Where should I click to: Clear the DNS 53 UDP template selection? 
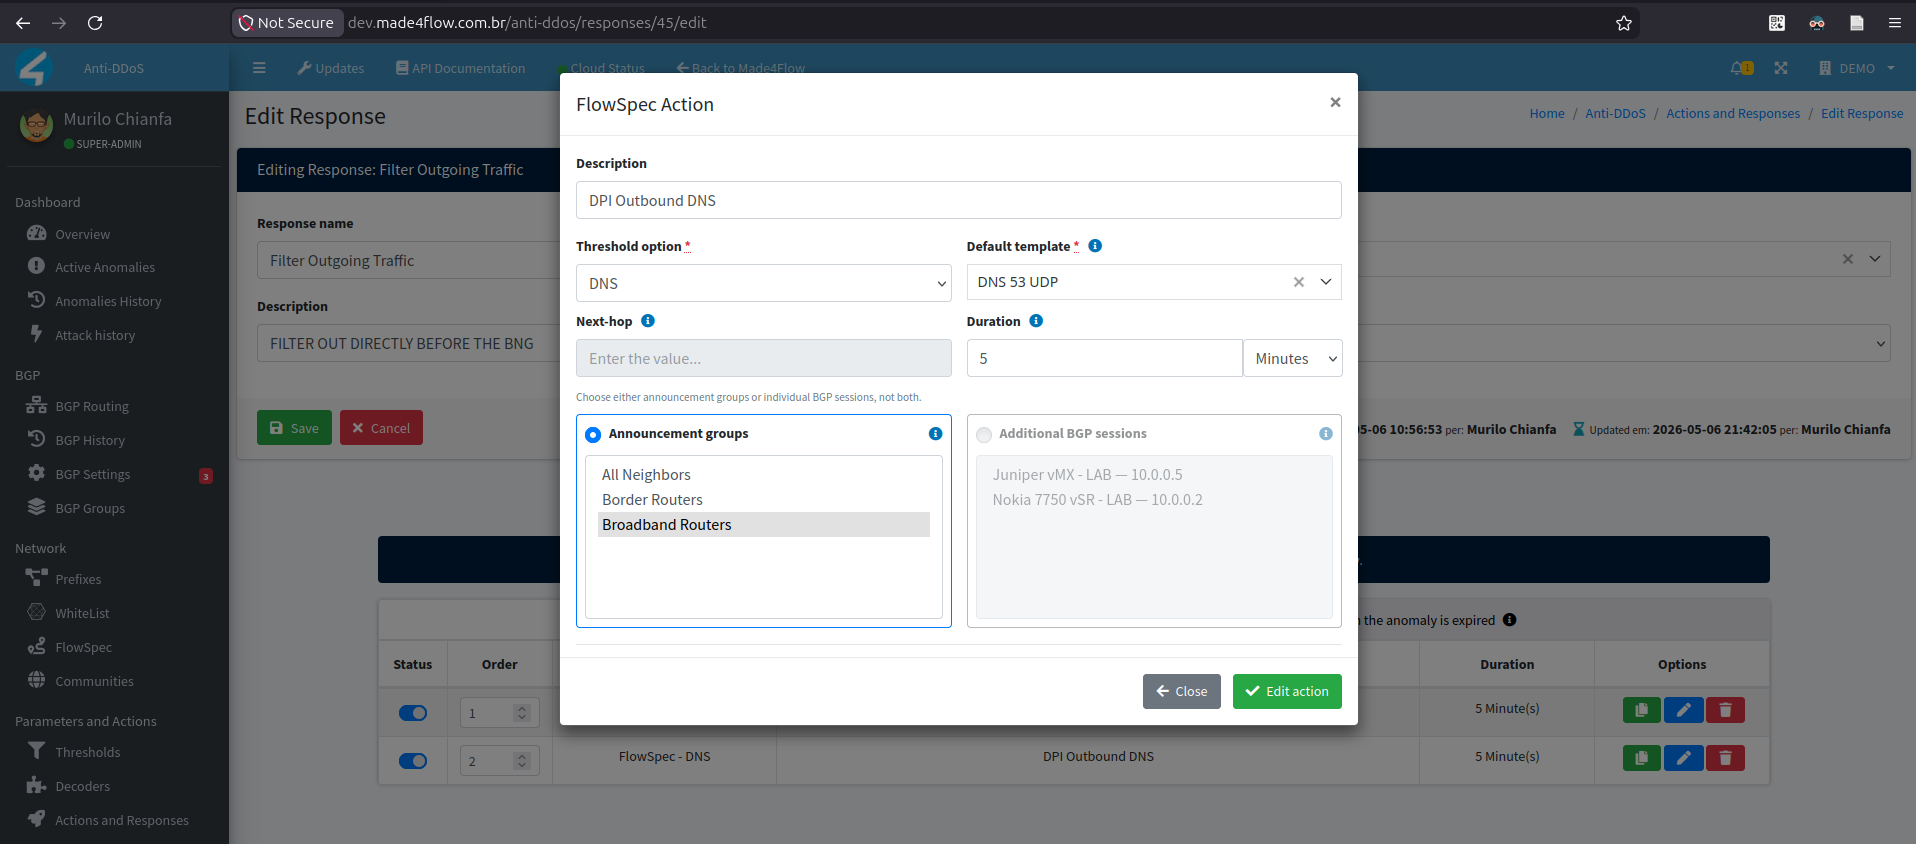pos(1299,282)
